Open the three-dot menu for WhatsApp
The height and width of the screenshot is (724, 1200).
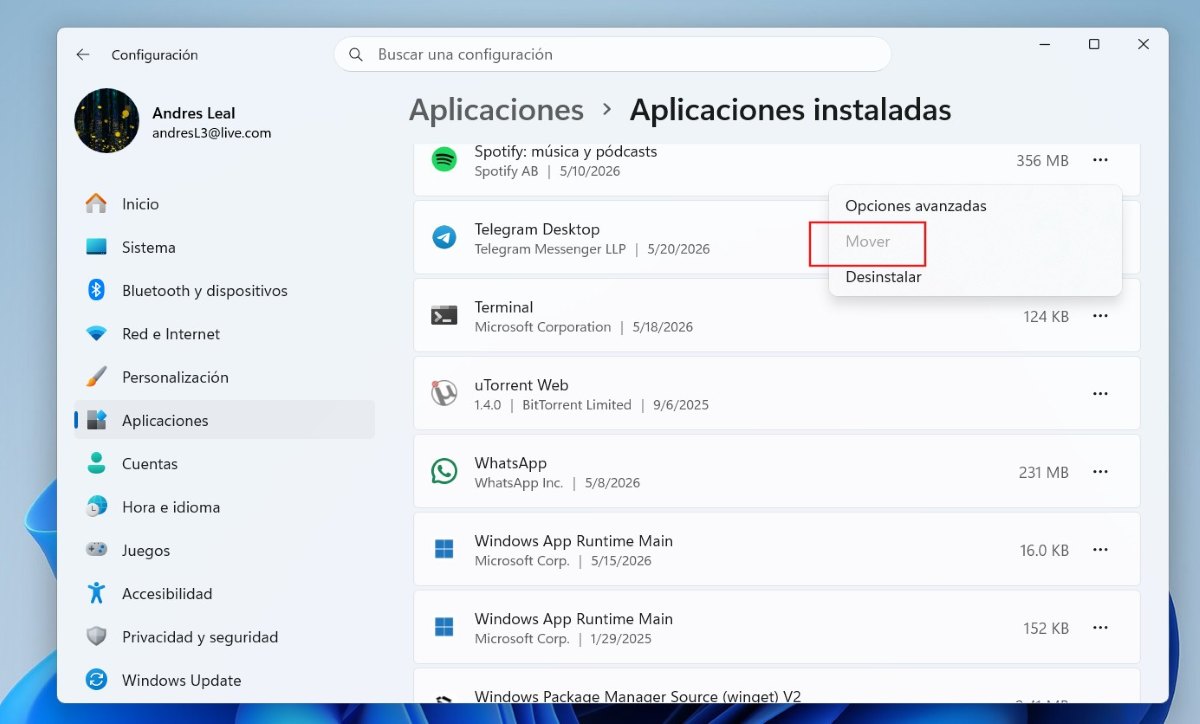(1100, 472)
